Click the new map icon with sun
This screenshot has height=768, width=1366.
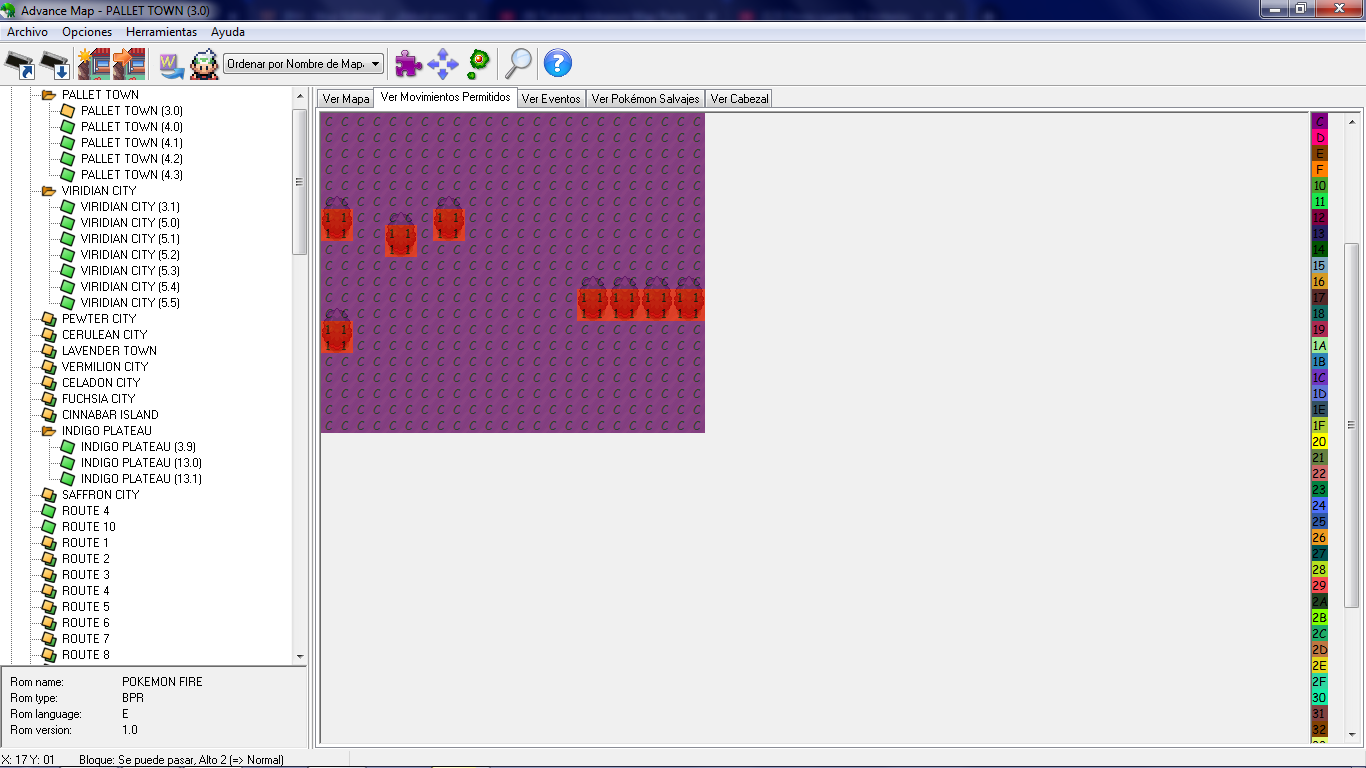coord(93,64)
